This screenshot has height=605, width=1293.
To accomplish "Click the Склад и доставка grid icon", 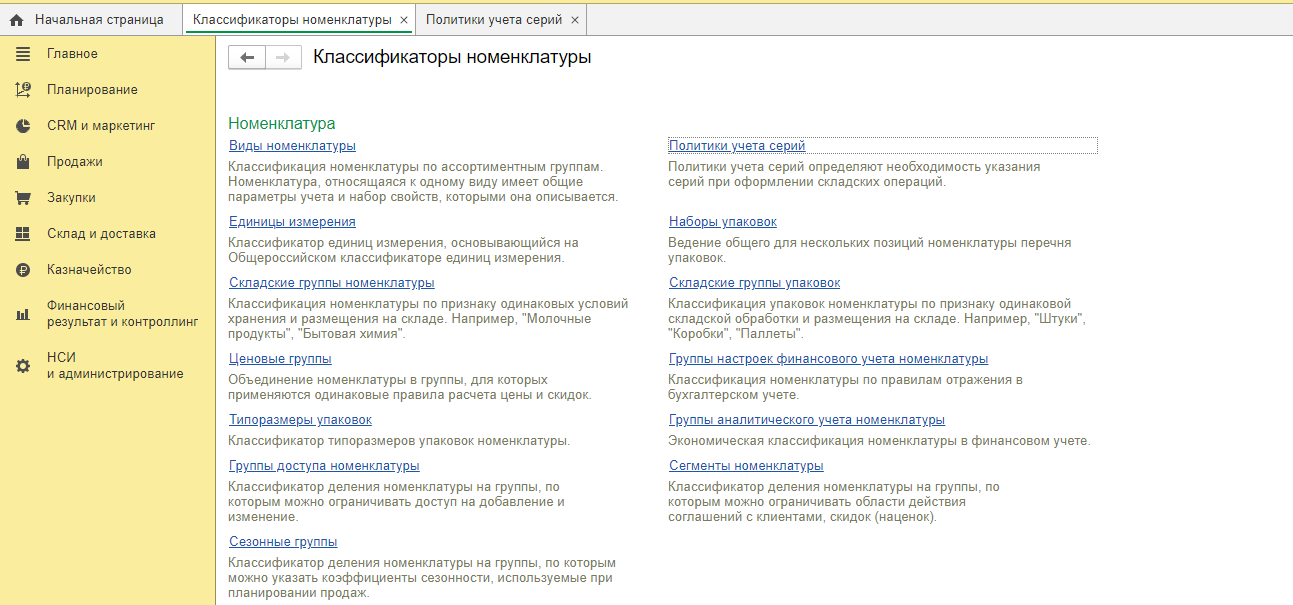I will [23, 234].
